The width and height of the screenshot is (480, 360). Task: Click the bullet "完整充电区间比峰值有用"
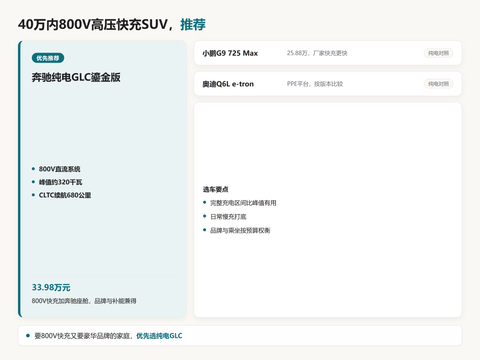[243, 203]
